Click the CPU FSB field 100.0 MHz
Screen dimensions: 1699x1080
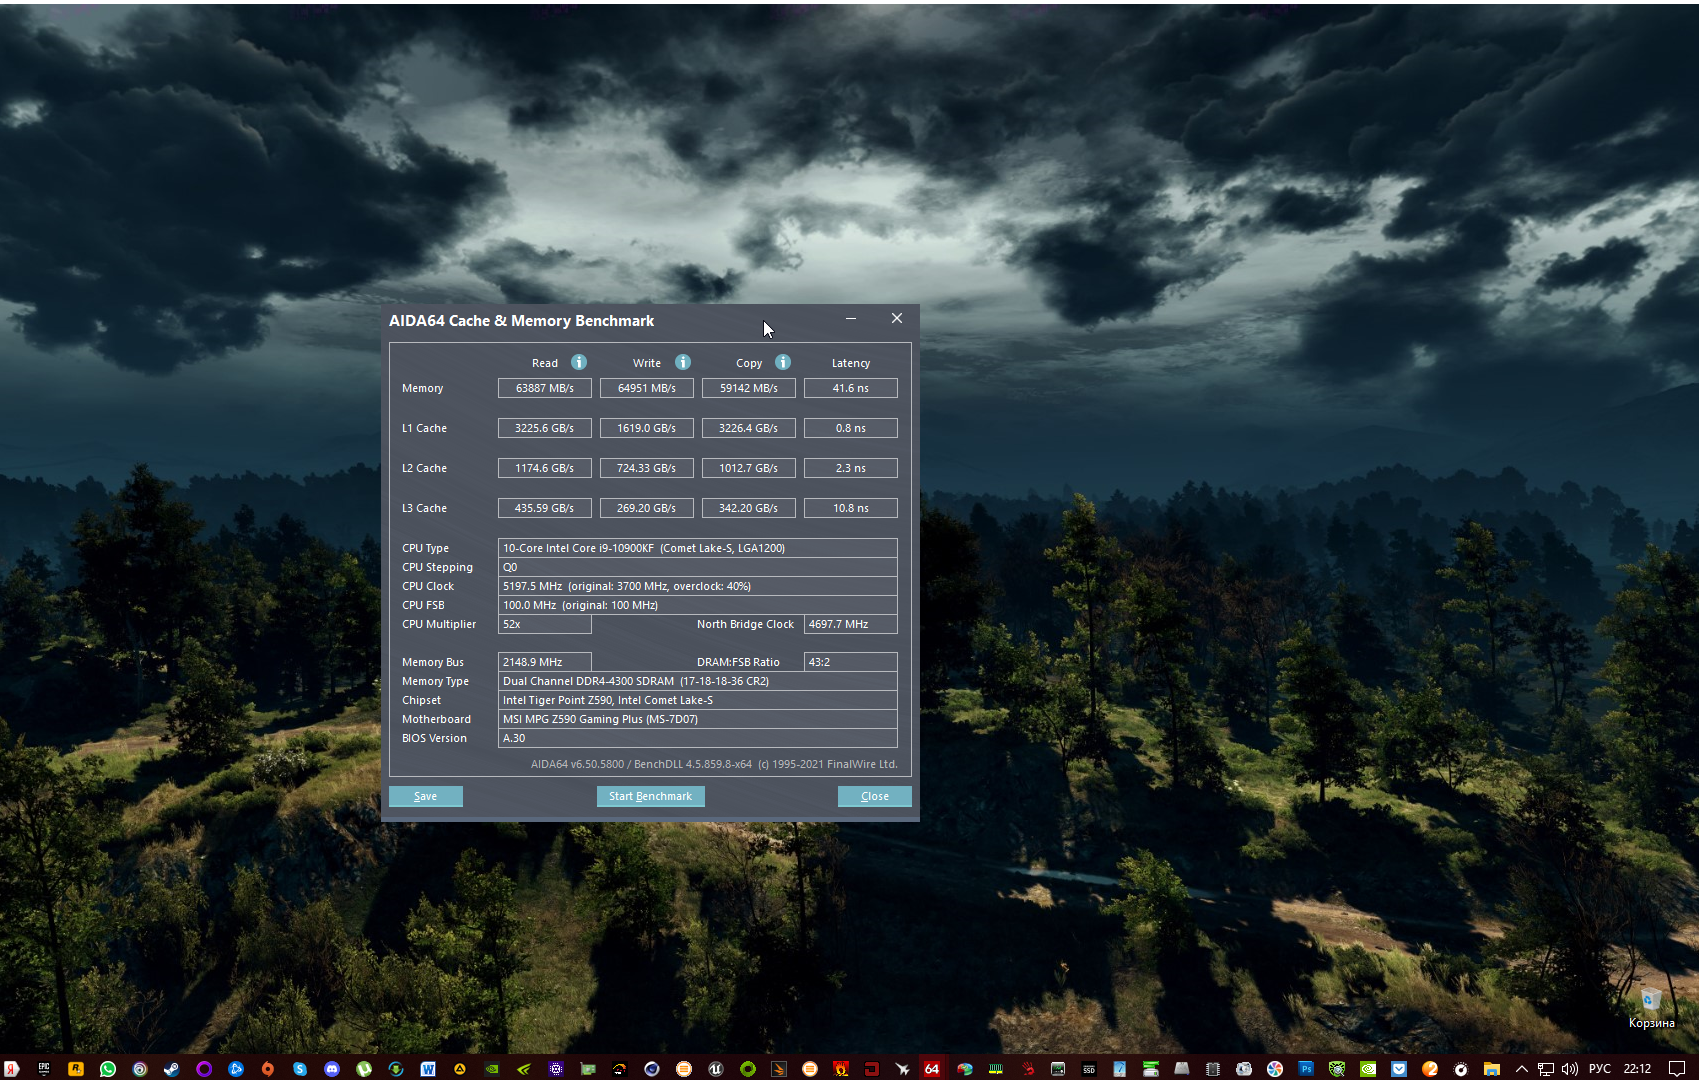click(698, 605)
